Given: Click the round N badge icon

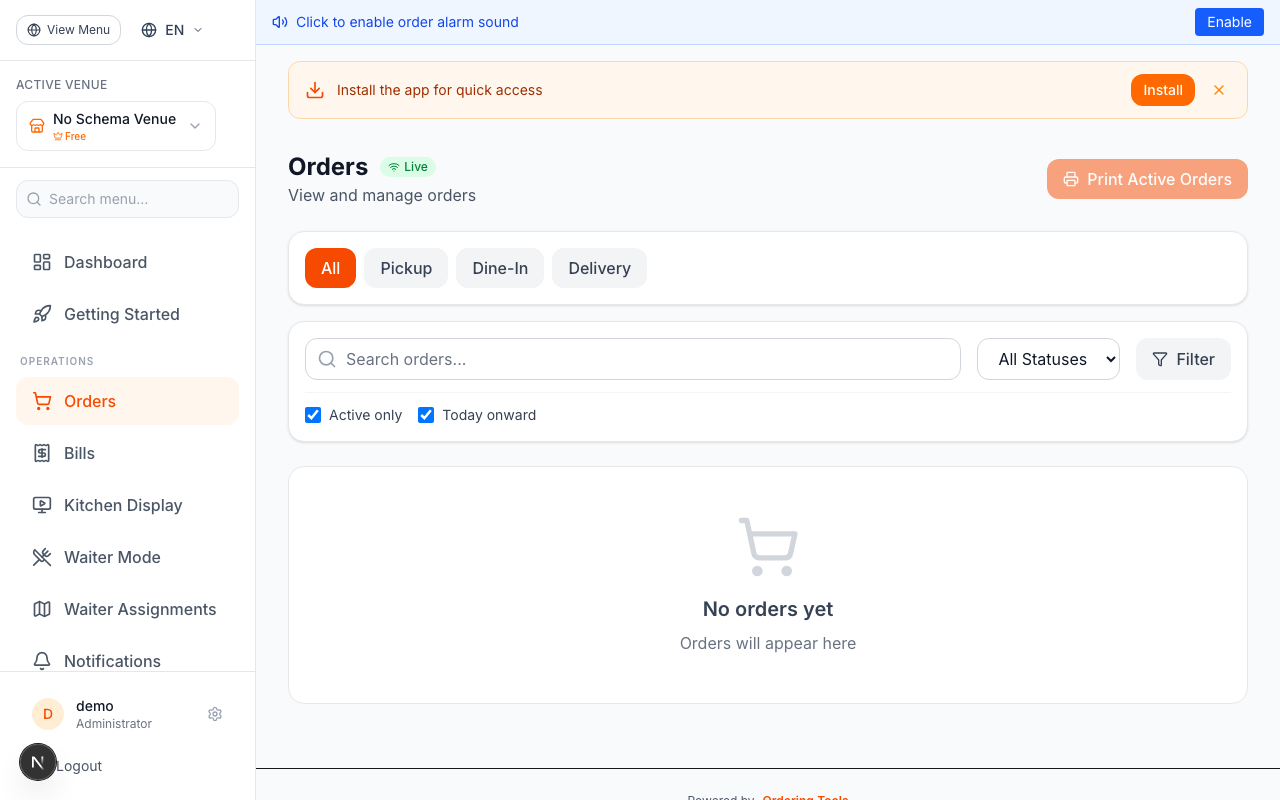Looking at the screenshot, I should click(x=38, y=762).
